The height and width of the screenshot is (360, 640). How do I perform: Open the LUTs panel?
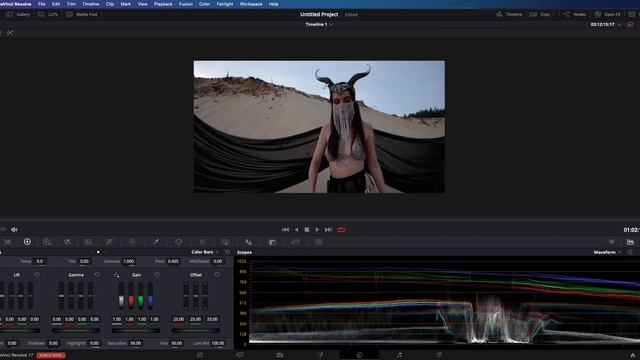pyautogui.click(x=48, y=14)
